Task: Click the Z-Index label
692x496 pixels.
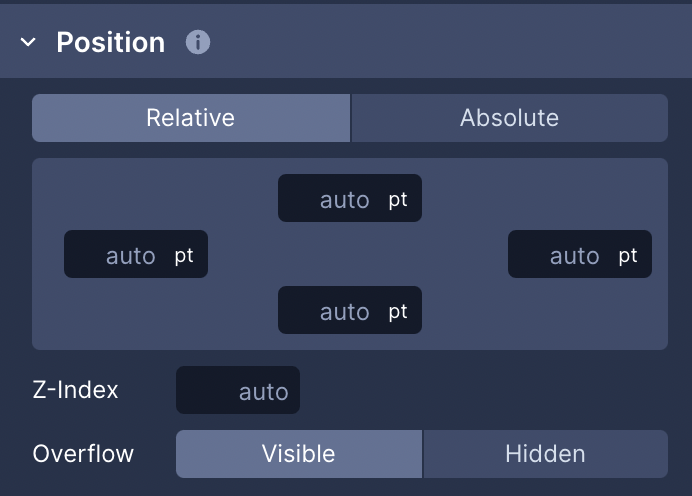Action: [x=75, y=390]
